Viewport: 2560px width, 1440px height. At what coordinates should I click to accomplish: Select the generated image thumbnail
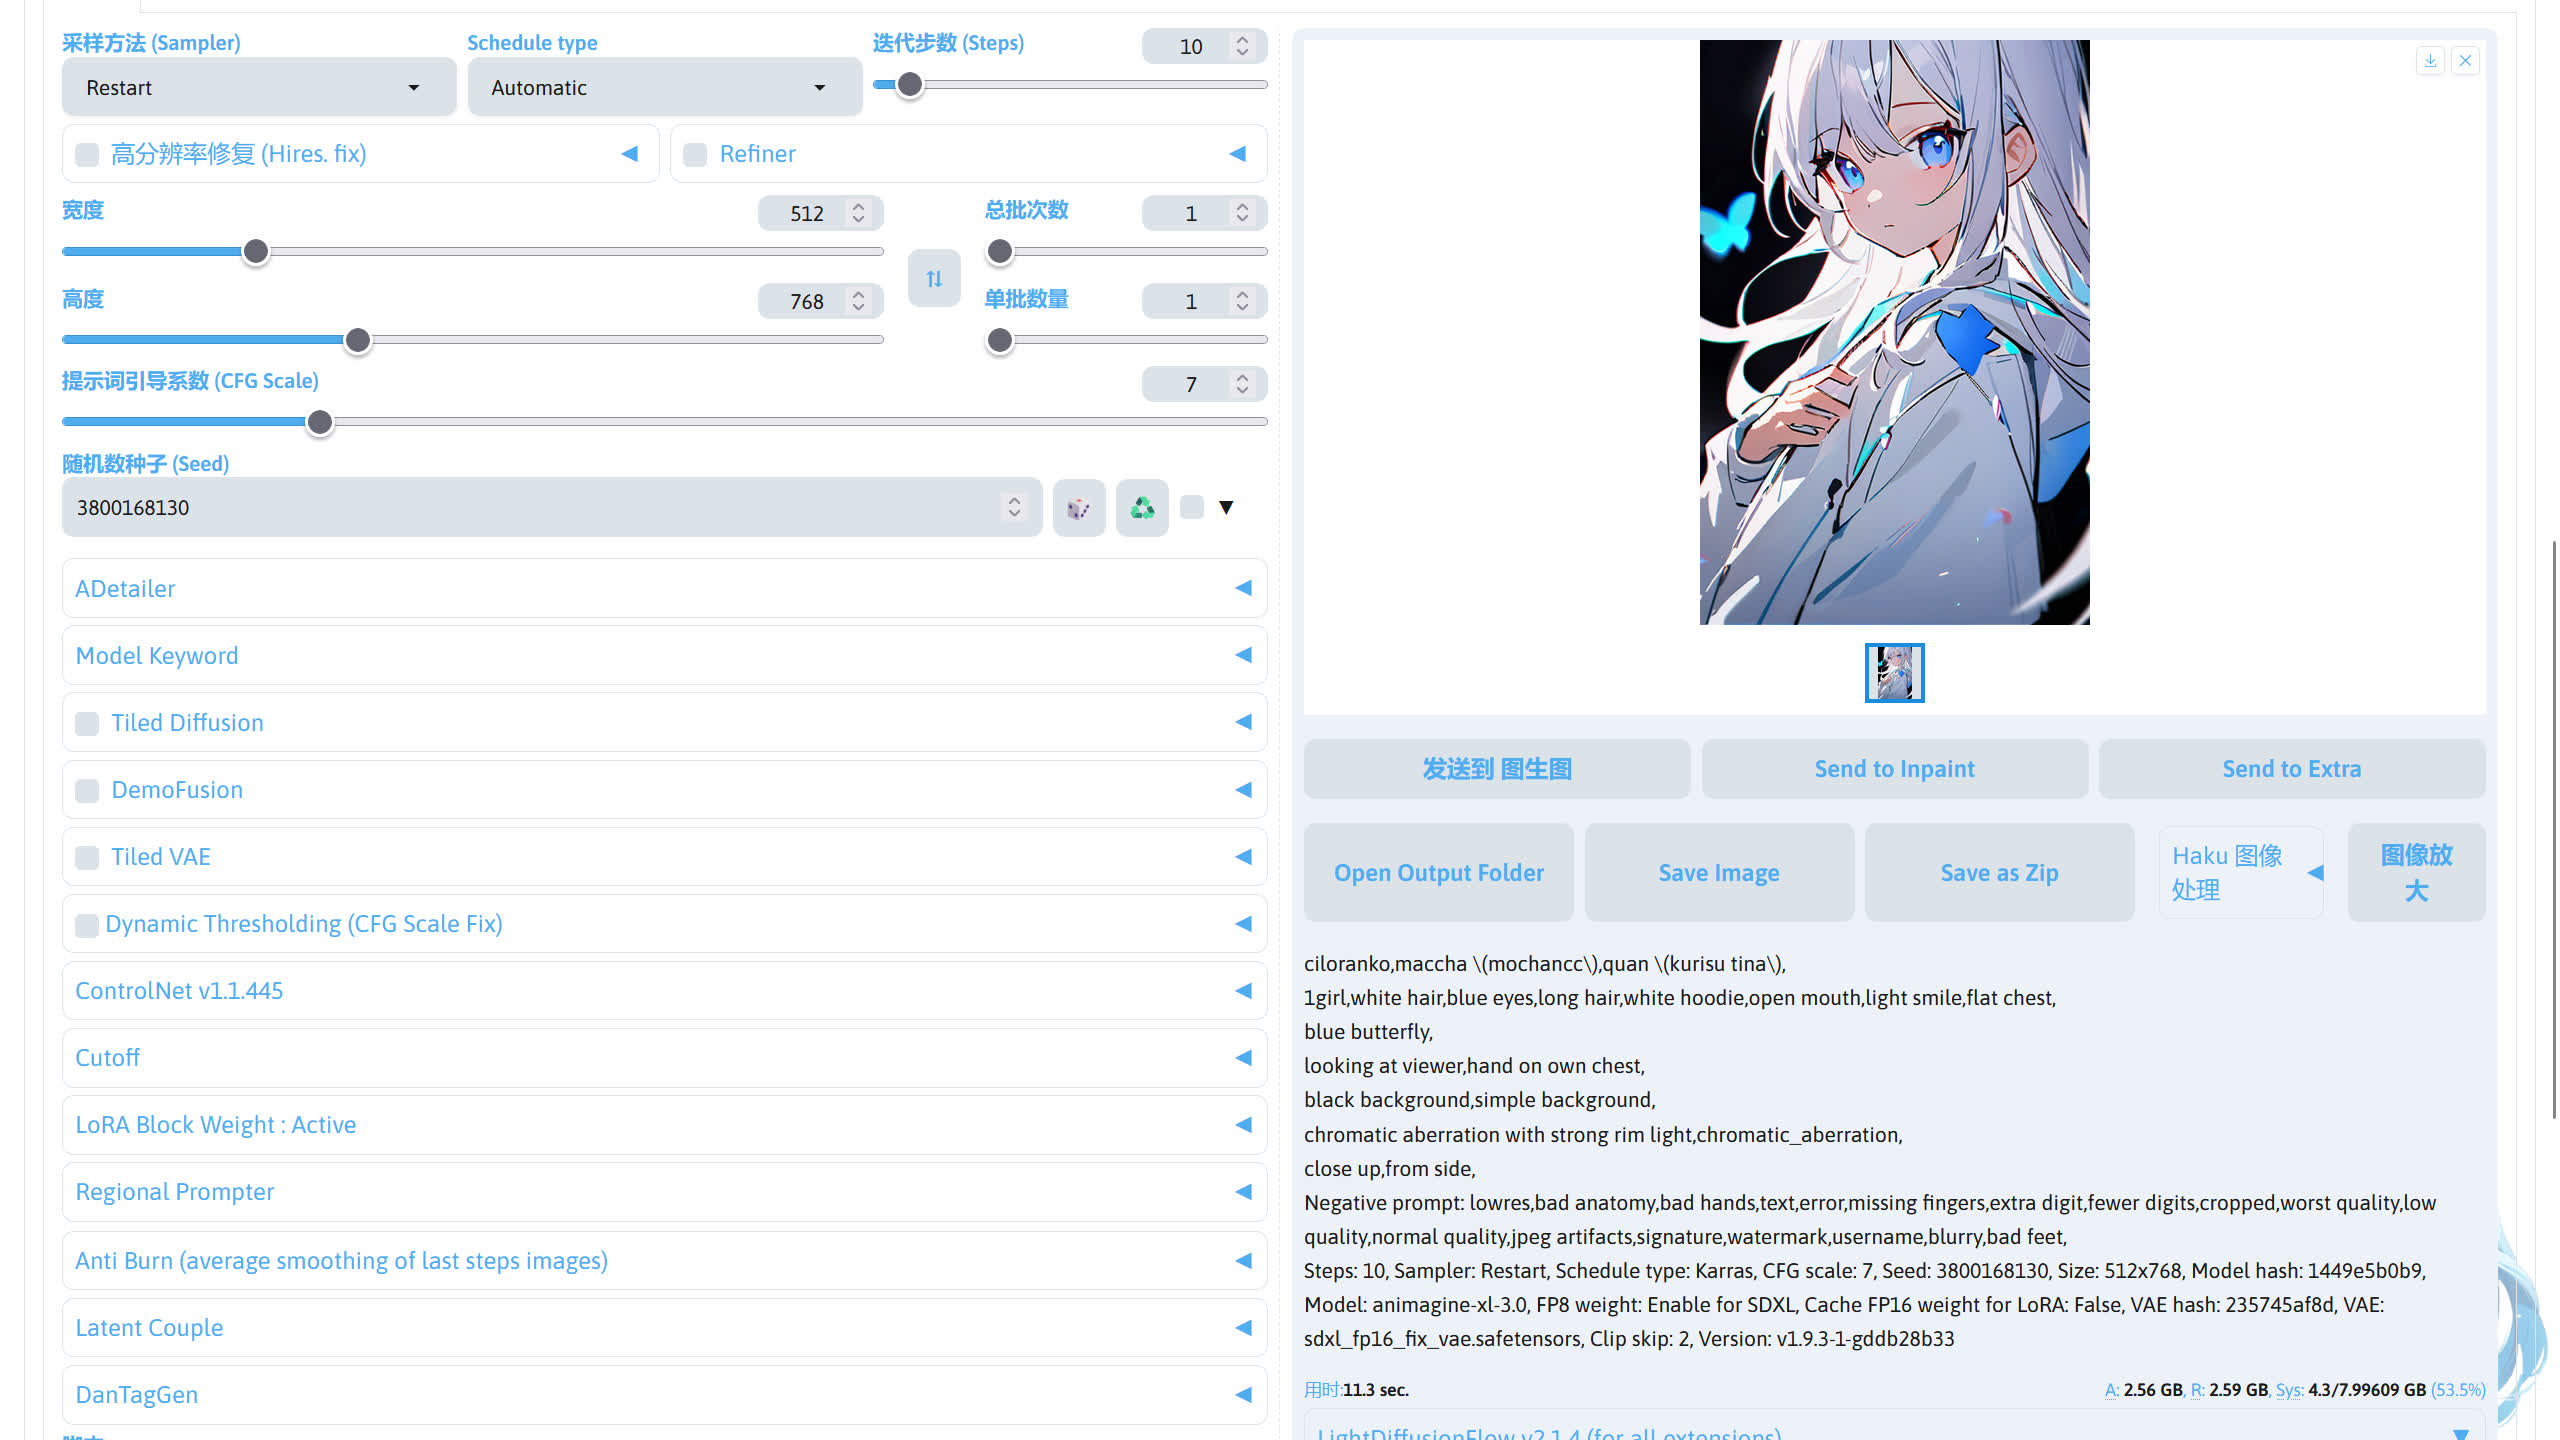[1894, 673]
